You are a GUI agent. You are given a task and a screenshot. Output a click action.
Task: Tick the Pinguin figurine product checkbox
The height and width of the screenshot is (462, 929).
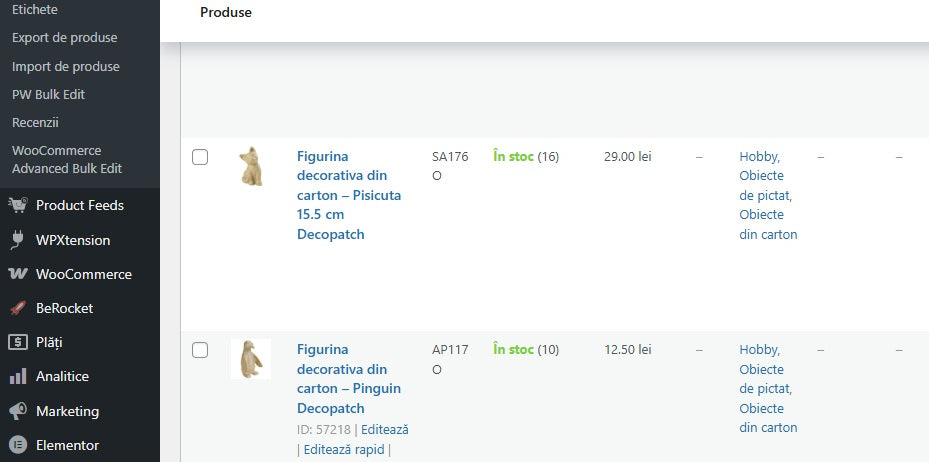200,350
